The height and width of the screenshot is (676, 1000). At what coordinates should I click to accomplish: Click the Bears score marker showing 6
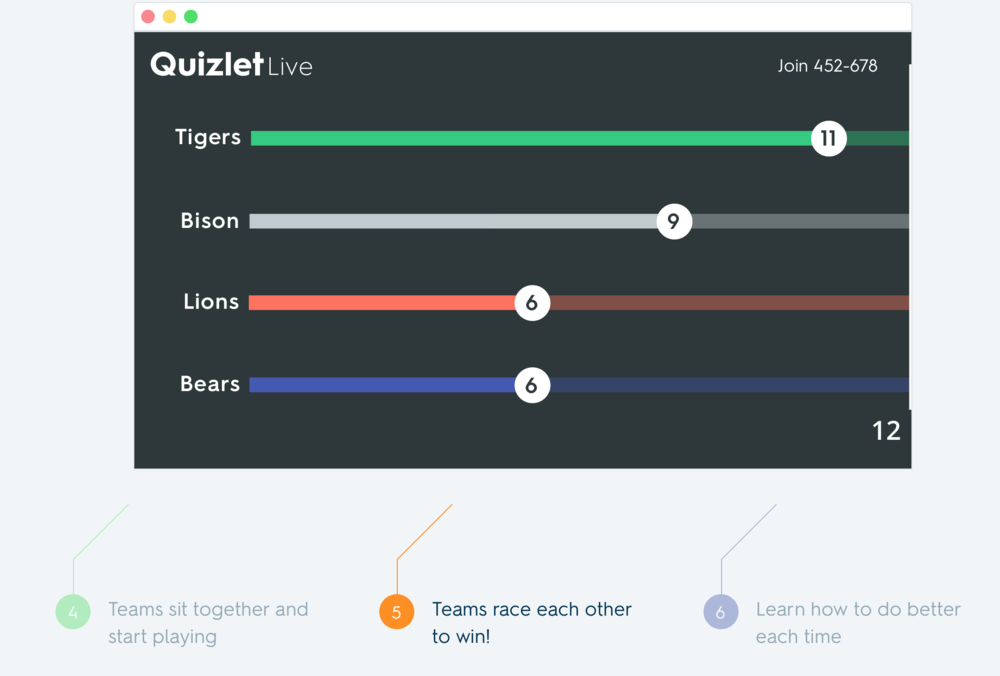(532, 385)
